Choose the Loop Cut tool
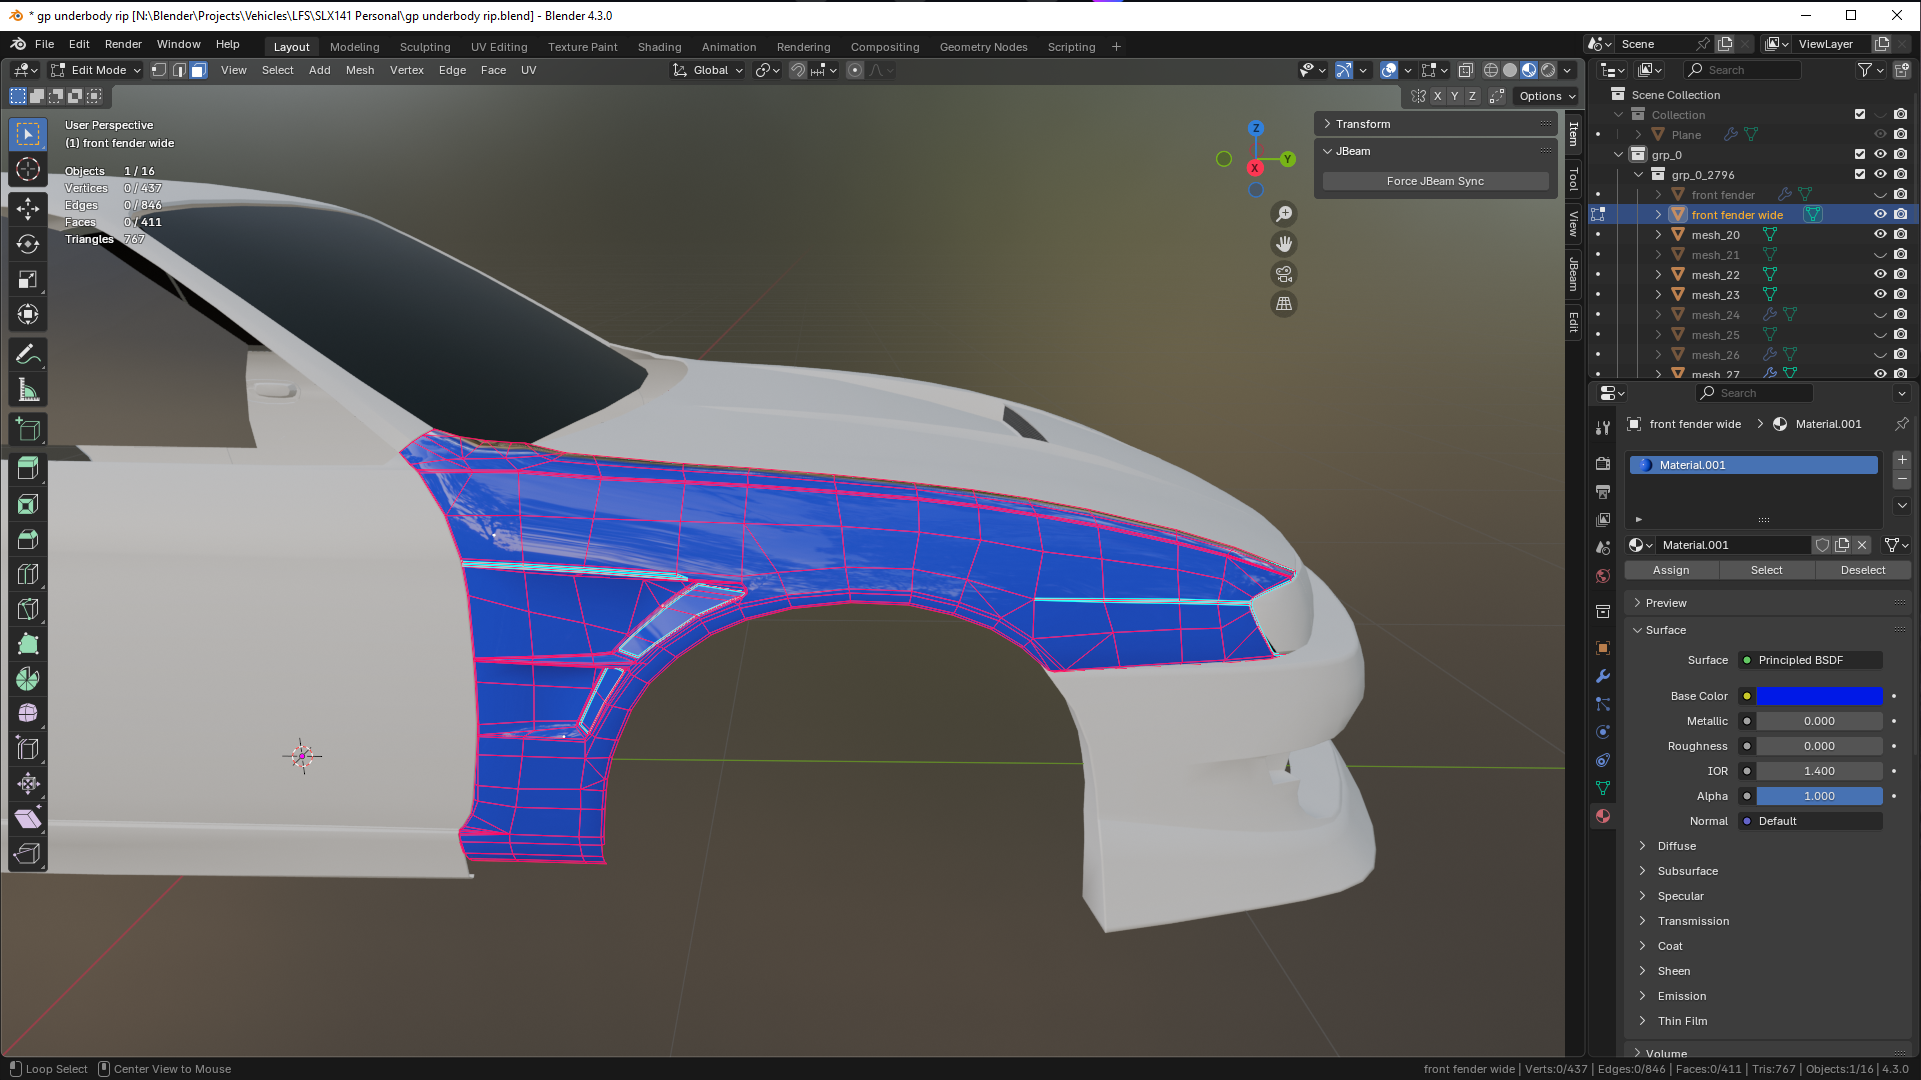The height and width of the screenshot is (1080, 1921). point(28,574)
